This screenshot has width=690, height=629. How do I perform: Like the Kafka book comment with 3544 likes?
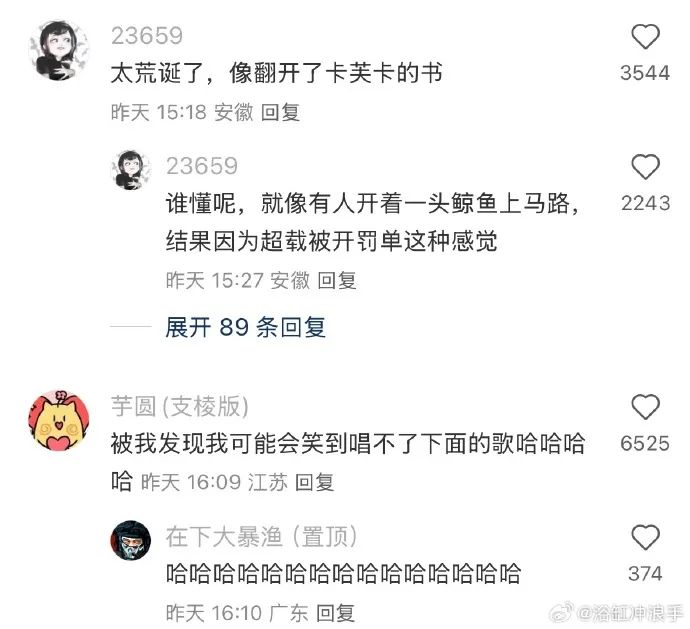(x=645, y=37)
